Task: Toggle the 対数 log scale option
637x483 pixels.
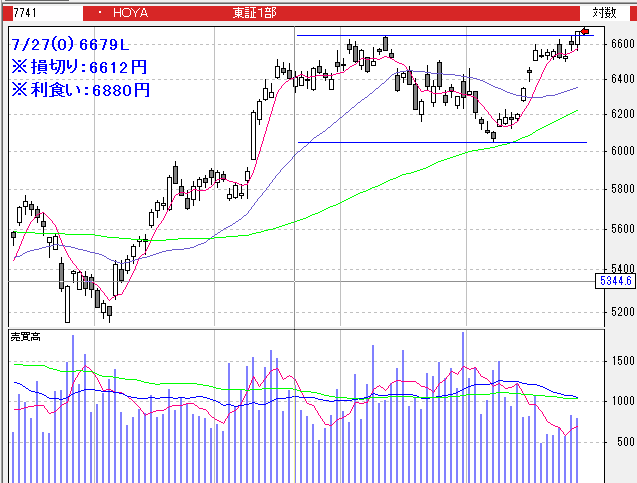Action: pyautogui.click(x=603, y=12)
